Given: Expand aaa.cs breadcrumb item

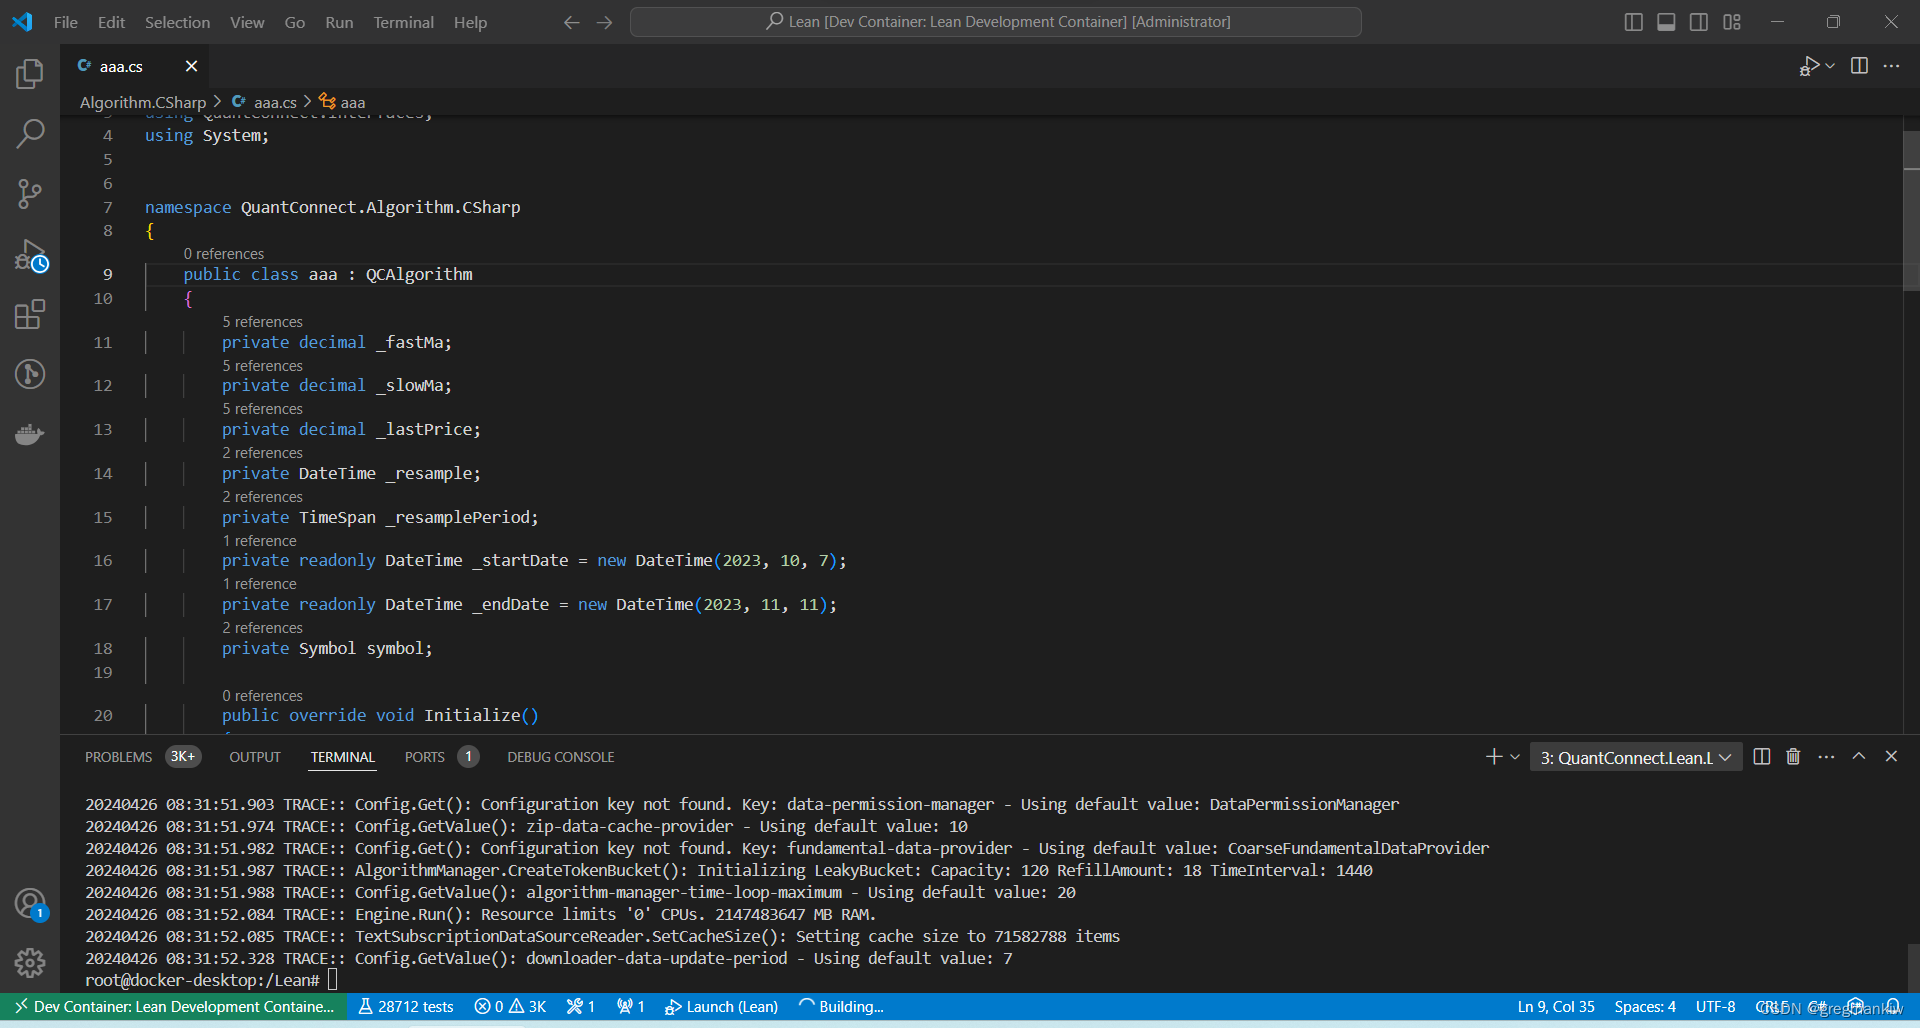Looking at the screenshot, I should (x=265, y=102).
